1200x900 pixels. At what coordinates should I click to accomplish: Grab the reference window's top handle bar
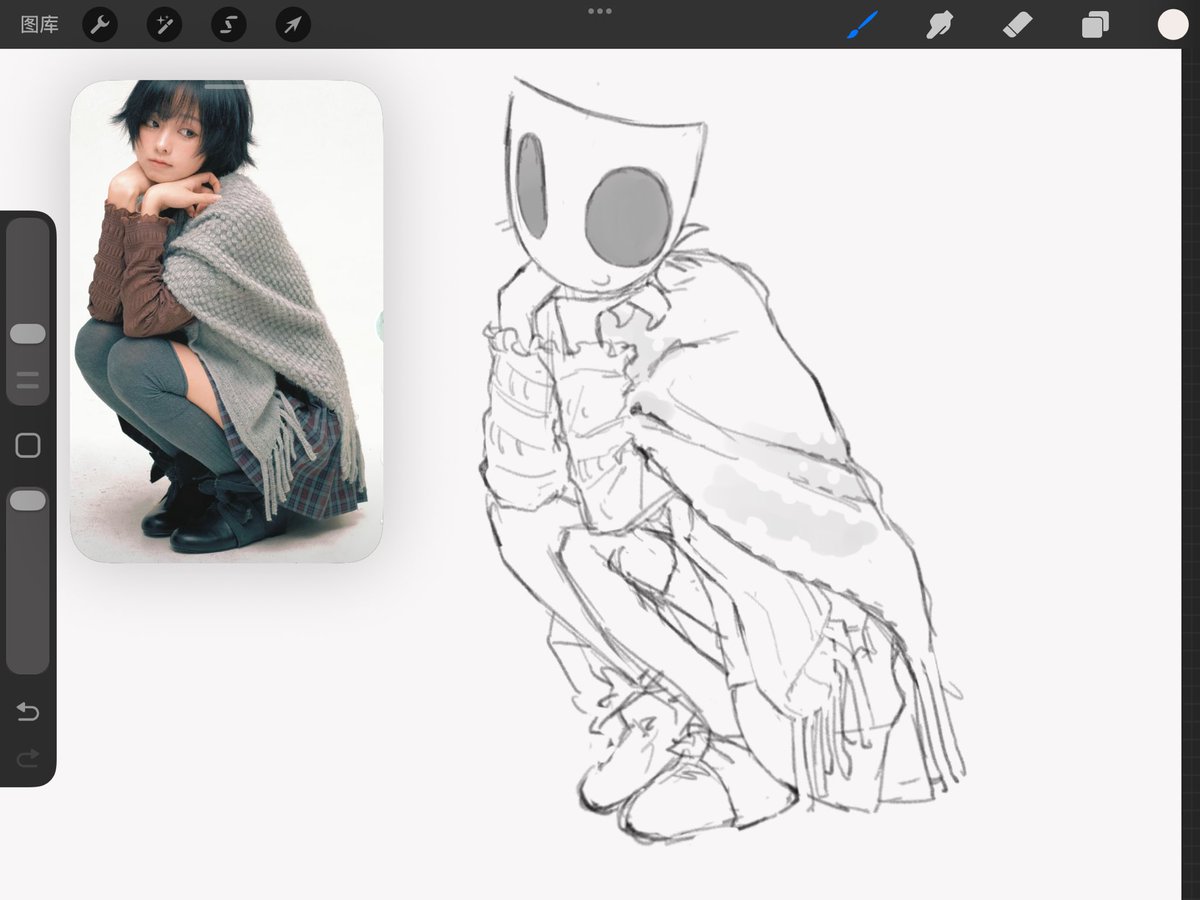coord(227,87)
